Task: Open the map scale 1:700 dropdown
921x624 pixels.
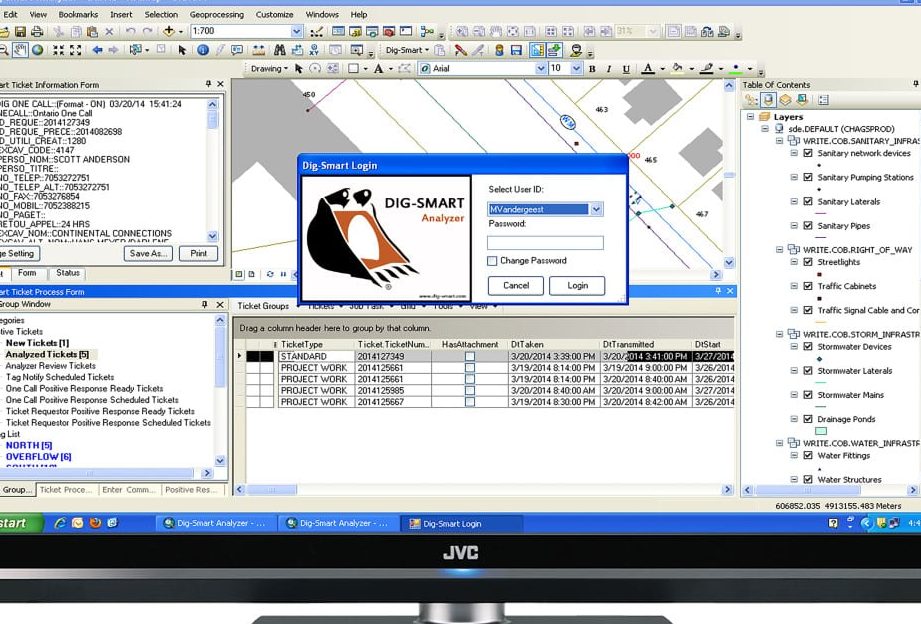Action: [x=296, y=31]
